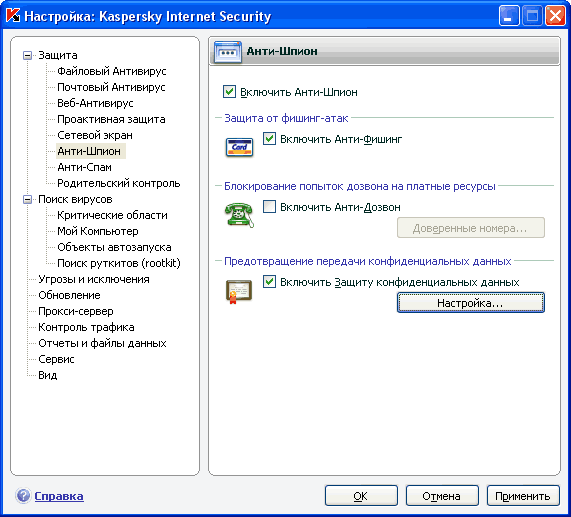Open the Справка help link
Screen dimensions: 571x517
(59, 496)
